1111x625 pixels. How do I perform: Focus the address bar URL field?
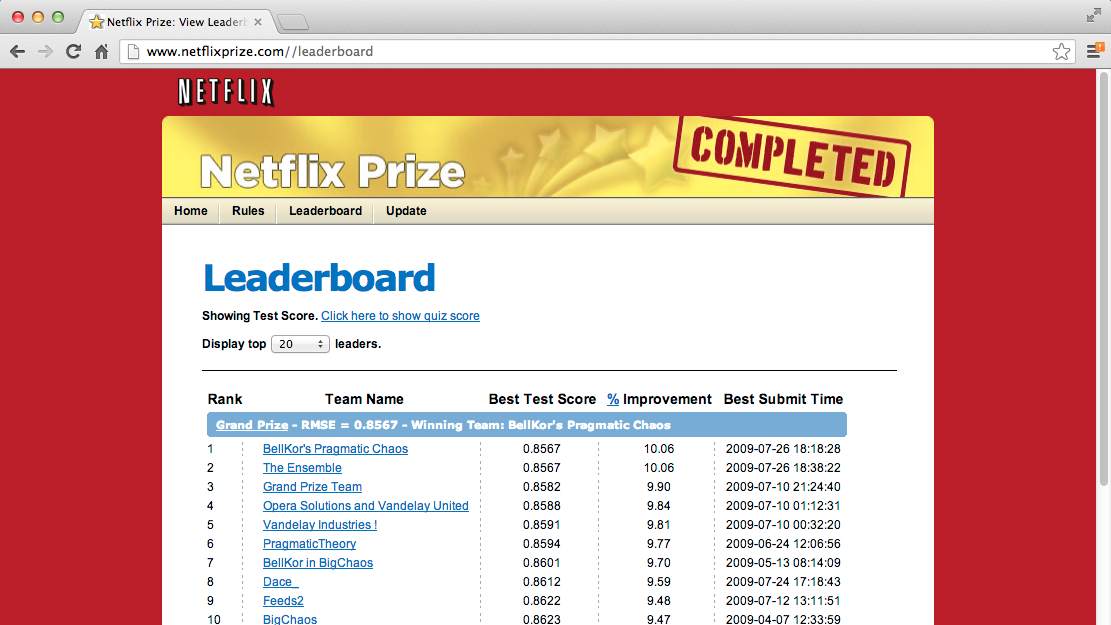coord(595,51)
